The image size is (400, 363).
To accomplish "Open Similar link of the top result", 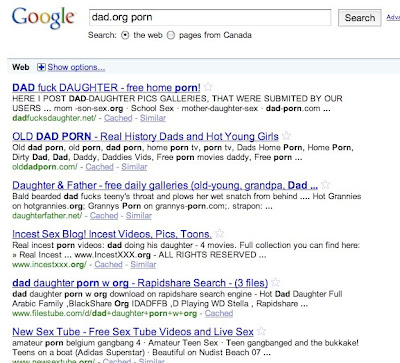I will click(153, 118).
